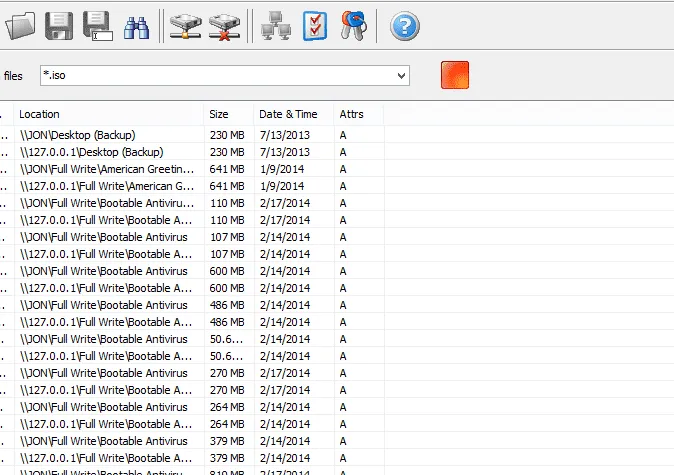Open help with the question mark icon
This screenshot has height=475, width=674.
pyautogui.click(x=404, y=25)
